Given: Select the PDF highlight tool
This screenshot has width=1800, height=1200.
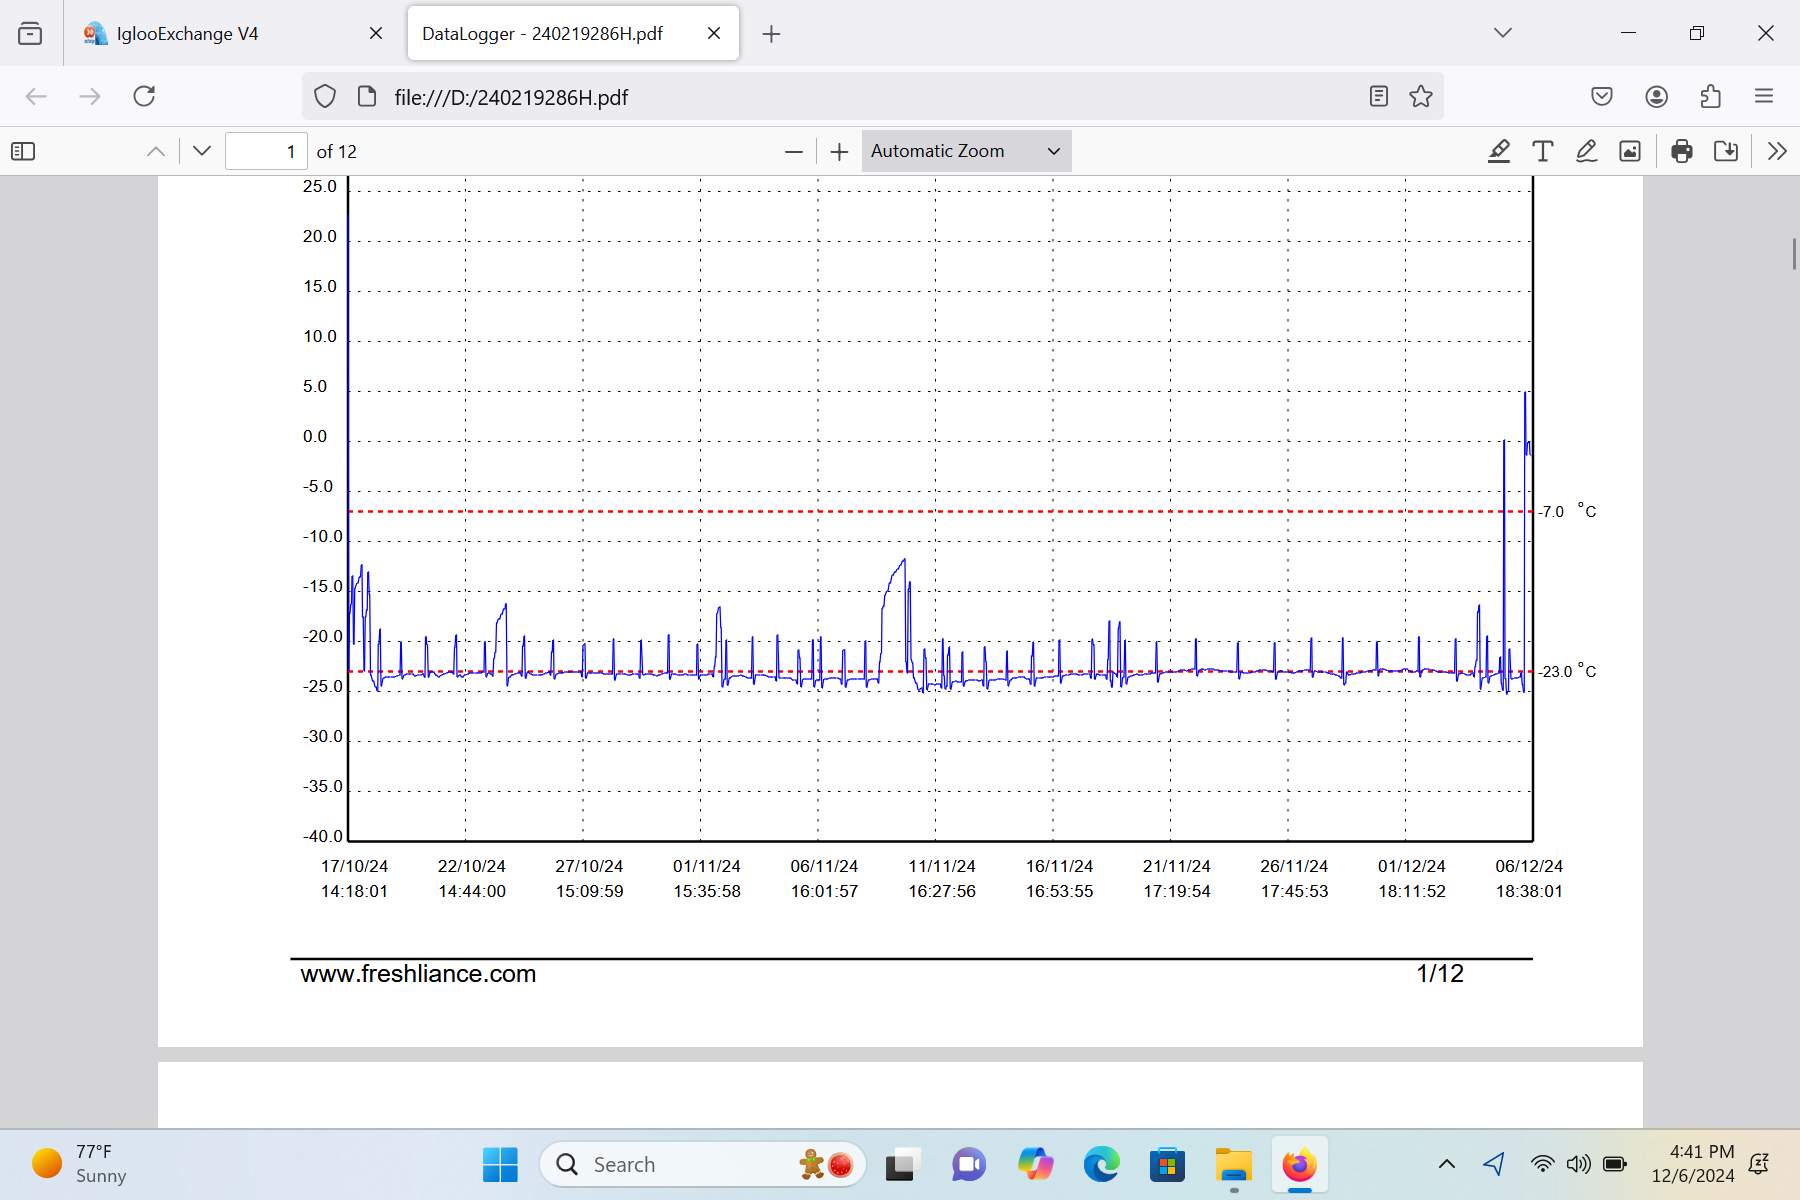Looking at the screenshot, I should (x=1498, y=151).
